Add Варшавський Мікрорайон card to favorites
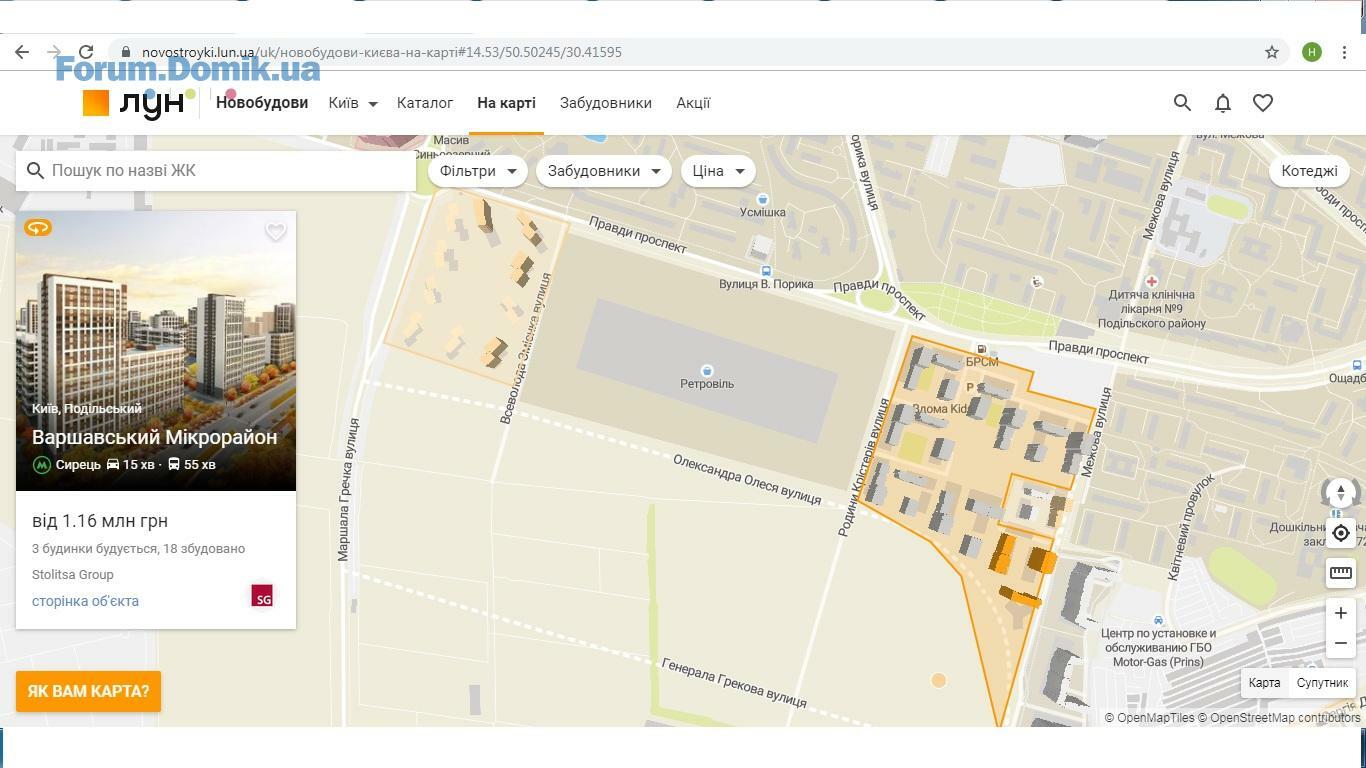This screenshot has height=768, width=1366. (x=276, y=232)
